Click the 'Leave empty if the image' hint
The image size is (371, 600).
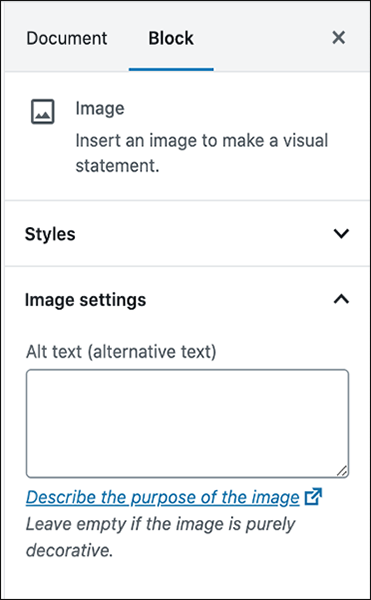pos(161,537)
